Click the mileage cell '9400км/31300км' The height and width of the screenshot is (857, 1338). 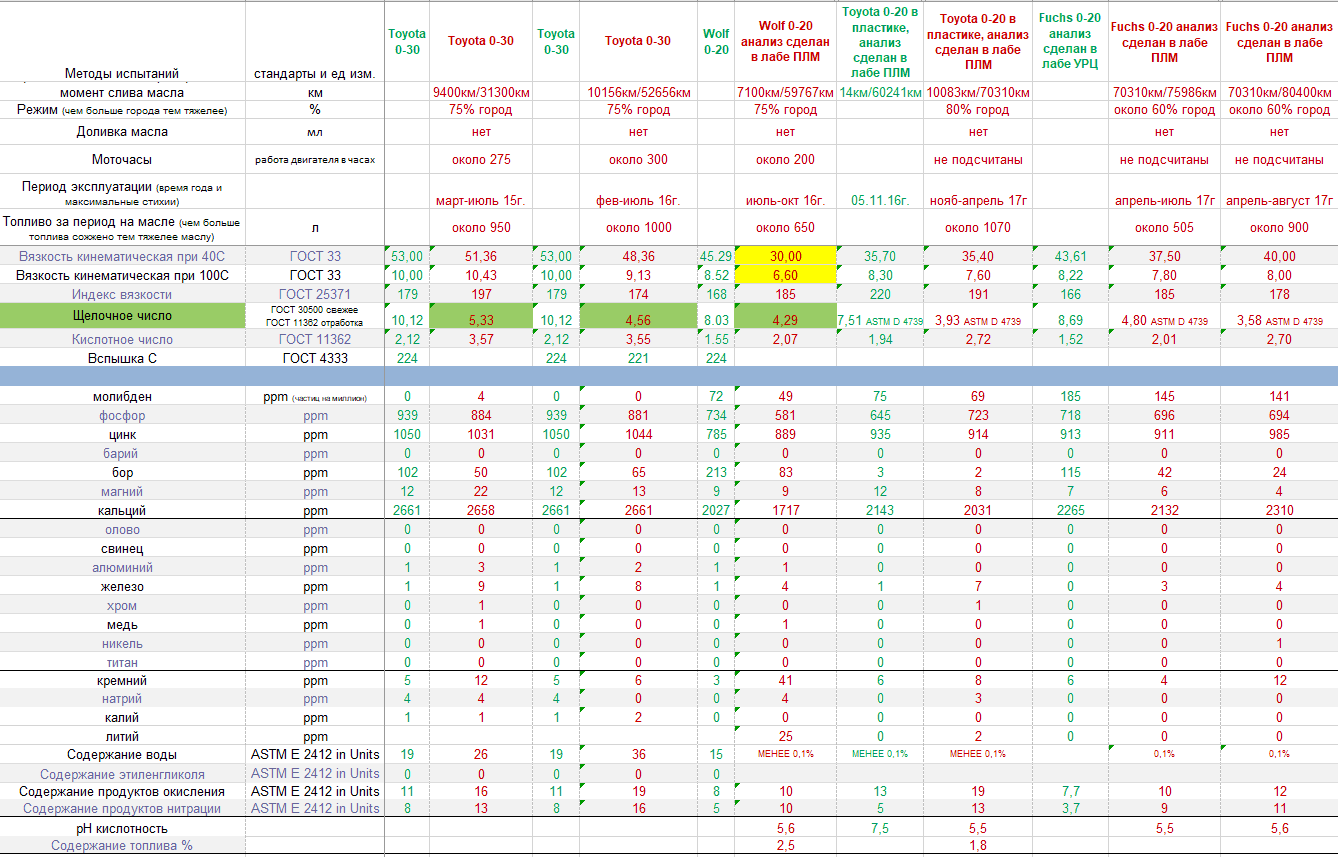[481, 92]
